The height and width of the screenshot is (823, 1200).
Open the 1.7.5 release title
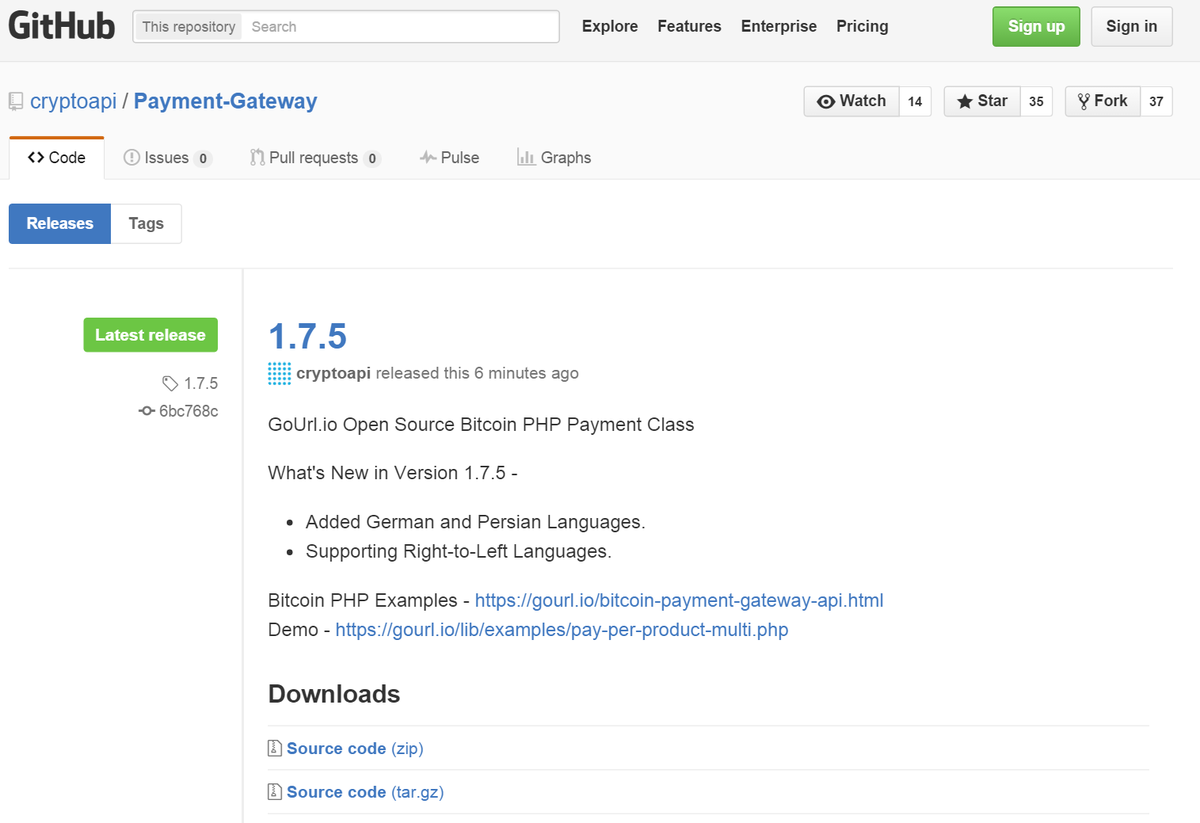[307, 336]
